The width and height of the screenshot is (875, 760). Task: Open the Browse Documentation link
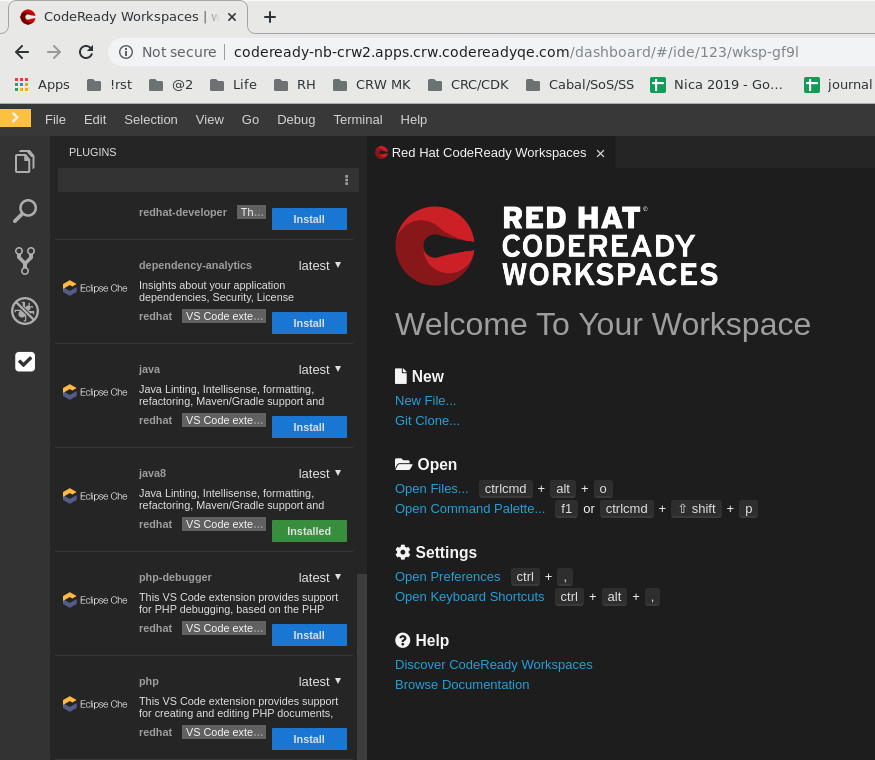461,685
